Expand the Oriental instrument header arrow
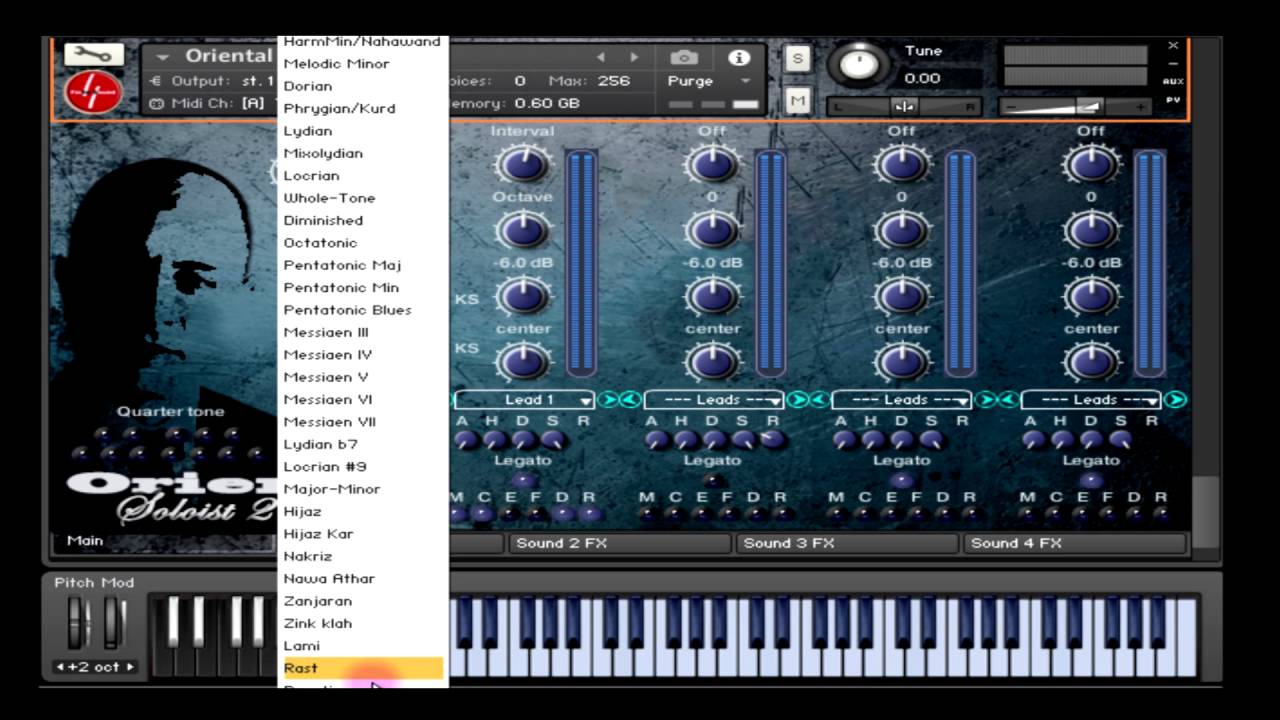1280x720 pixels. coord(163,57)
